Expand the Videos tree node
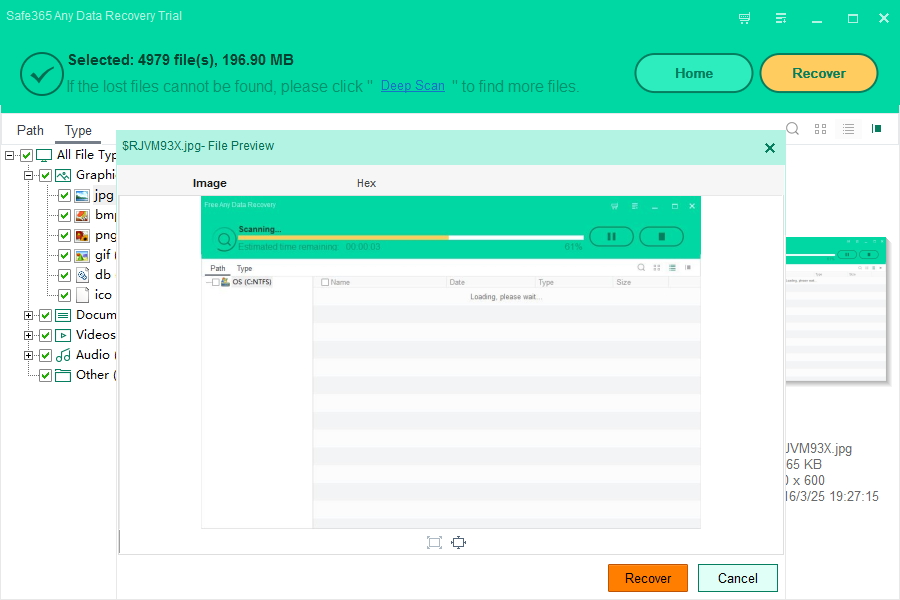 click(x=28, y=335)
